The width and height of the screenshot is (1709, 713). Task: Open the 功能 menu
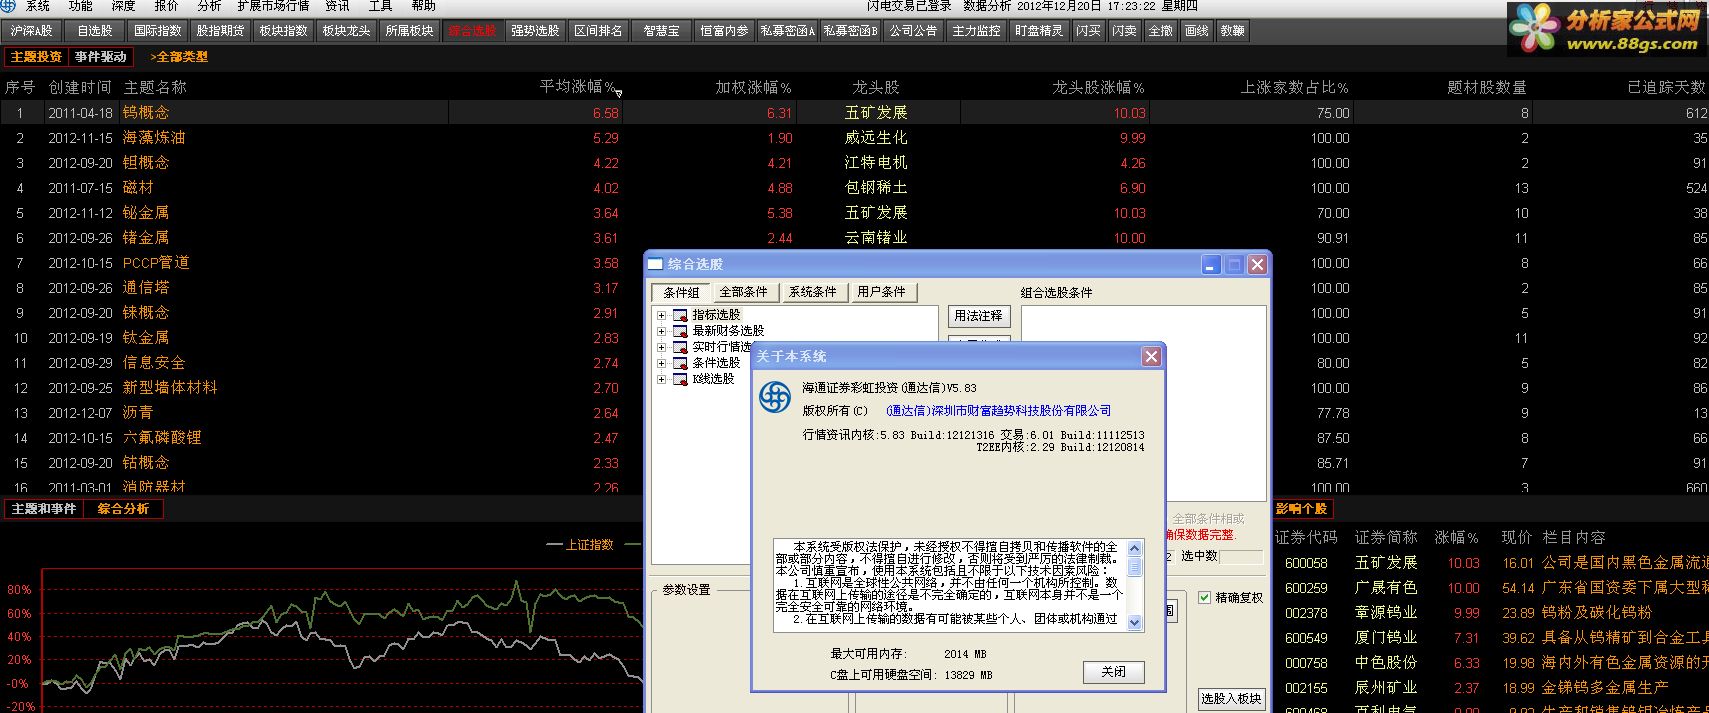[80, 6]
